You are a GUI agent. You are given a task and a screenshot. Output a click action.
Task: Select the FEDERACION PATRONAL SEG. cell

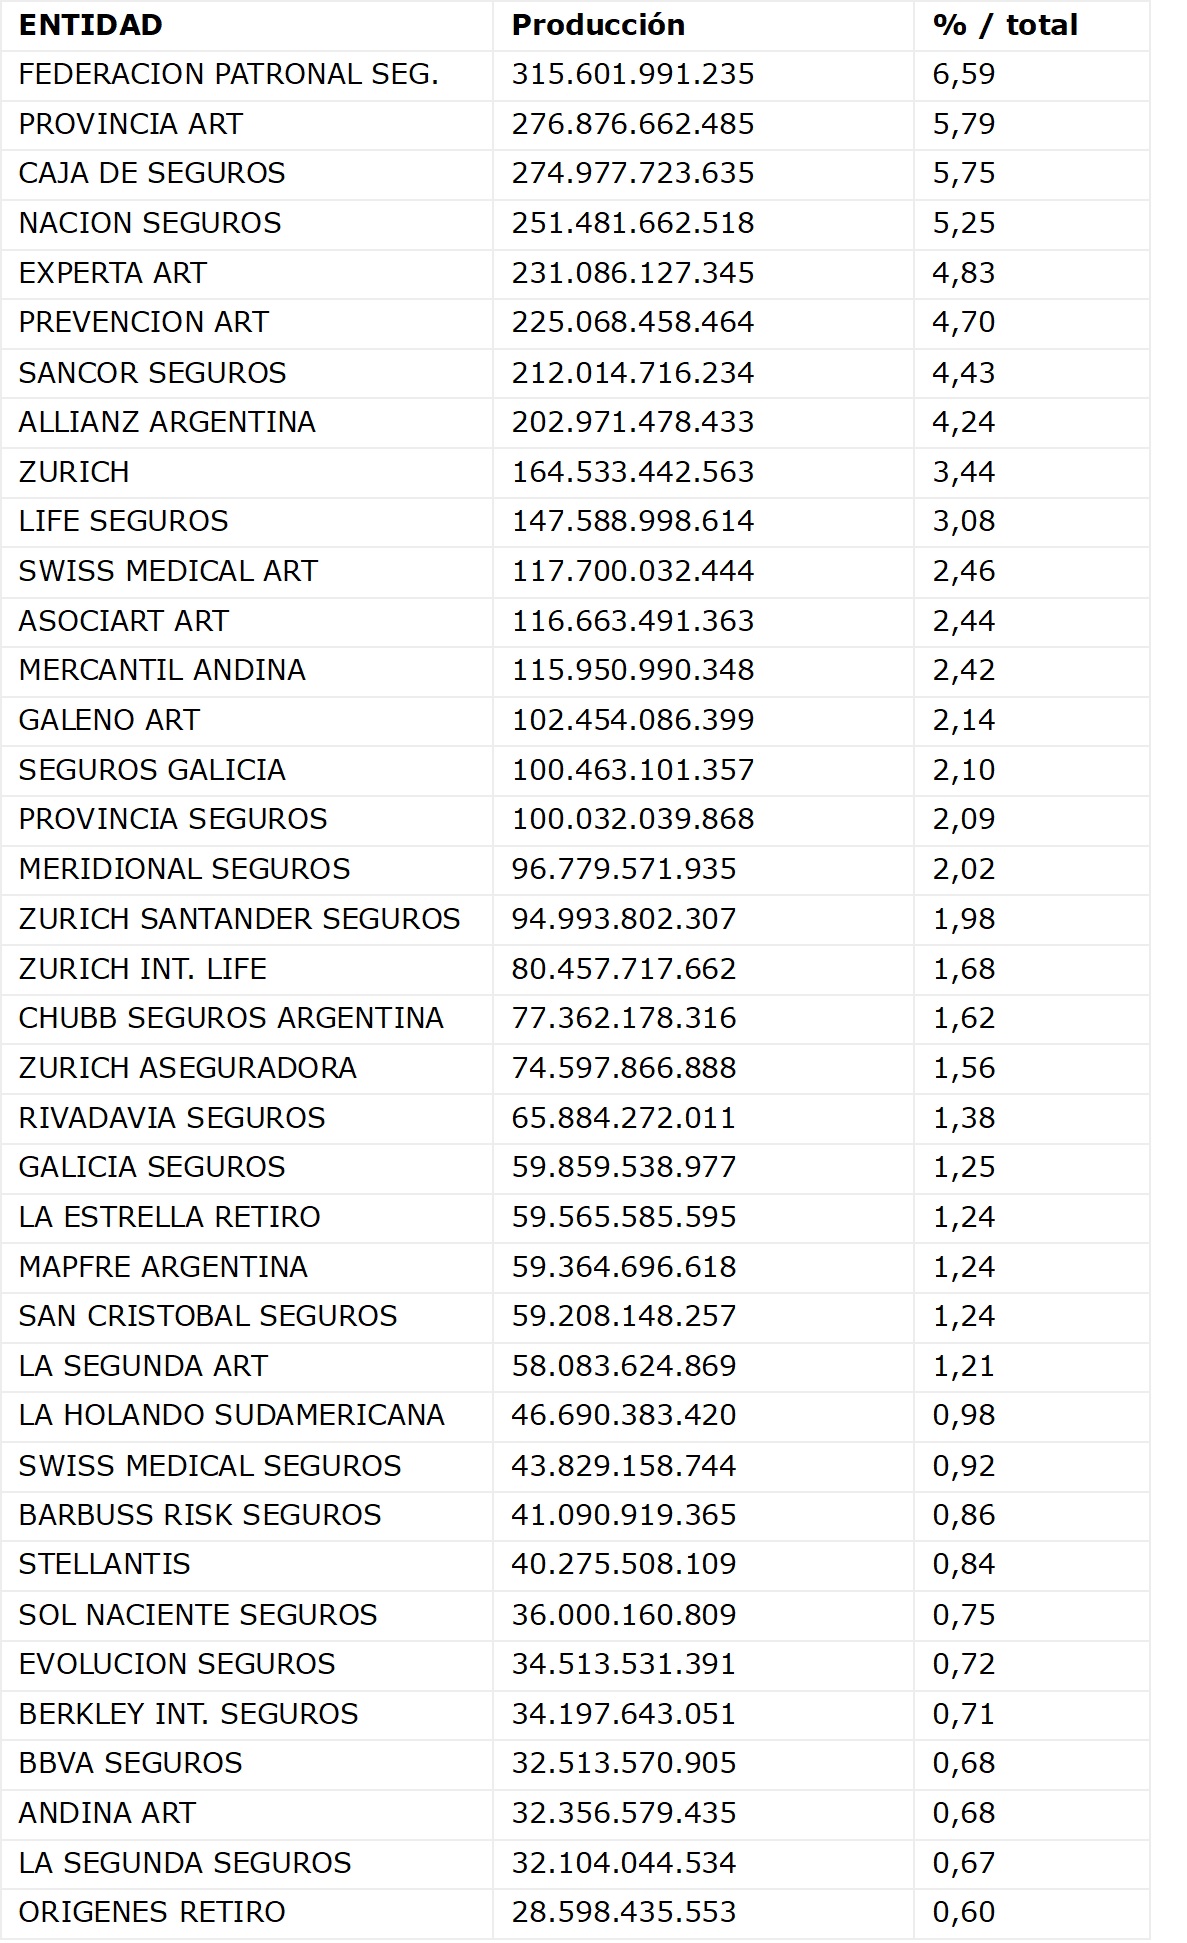[228, 74]
